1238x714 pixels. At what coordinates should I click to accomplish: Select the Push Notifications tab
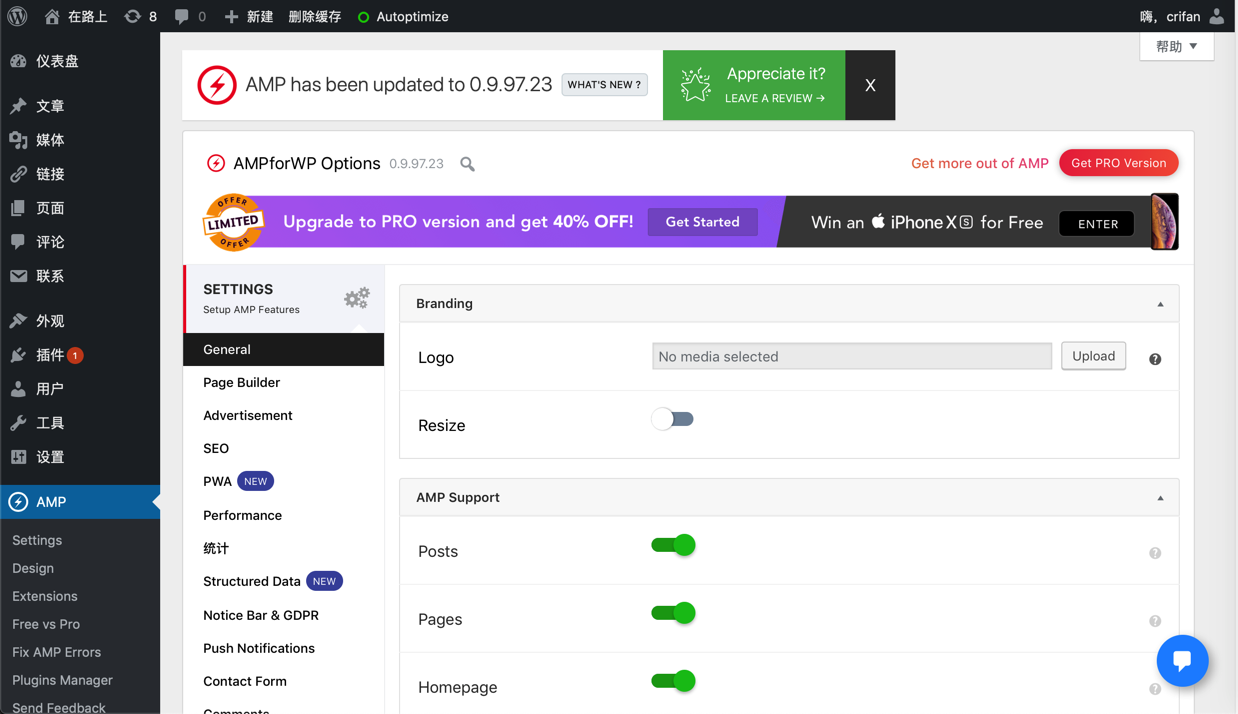click(284, 648)
